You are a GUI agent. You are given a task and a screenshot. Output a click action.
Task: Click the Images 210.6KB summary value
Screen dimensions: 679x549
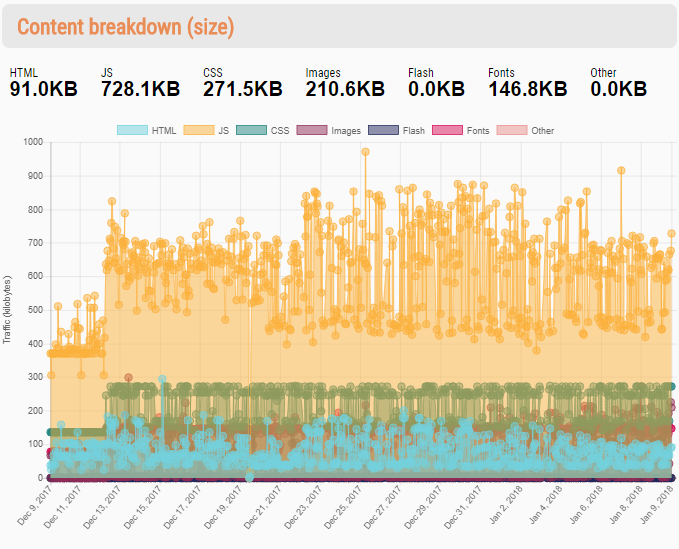click(x=345, y=89)
